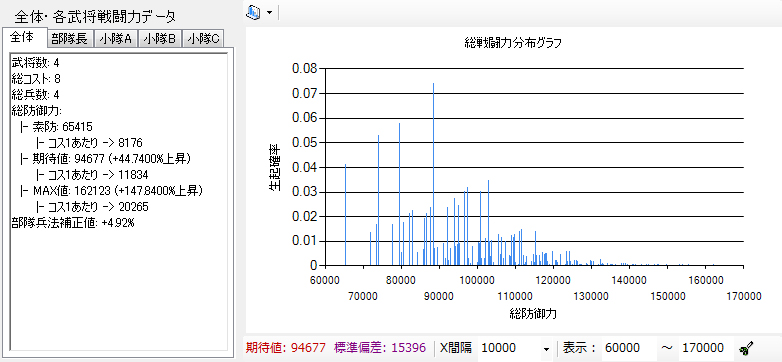Switch to the 小隊B tab
The height and width of the screenshot is (362, 782).
[160, 39]
